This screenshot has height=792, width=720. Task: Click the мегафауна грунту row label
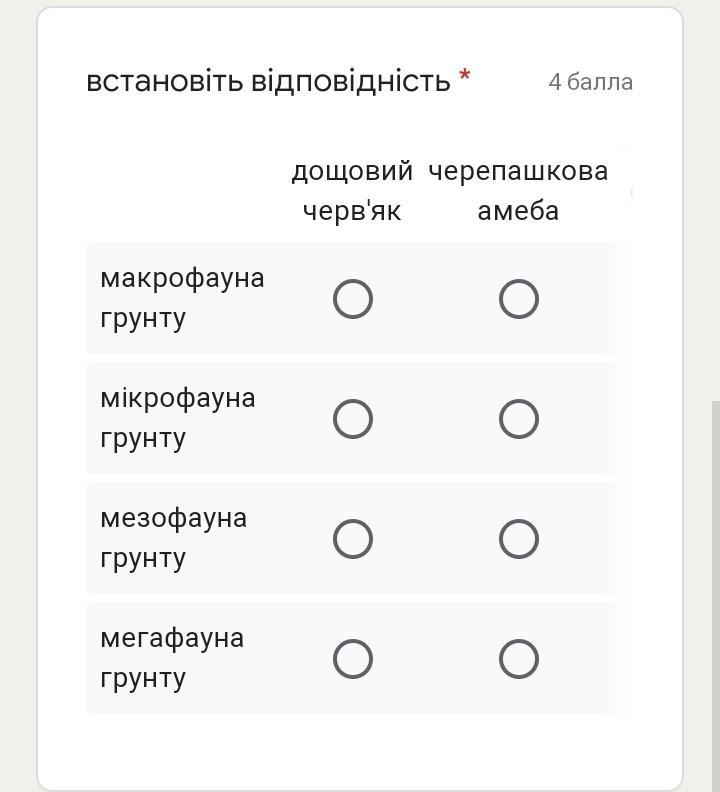tap(172, 657)
